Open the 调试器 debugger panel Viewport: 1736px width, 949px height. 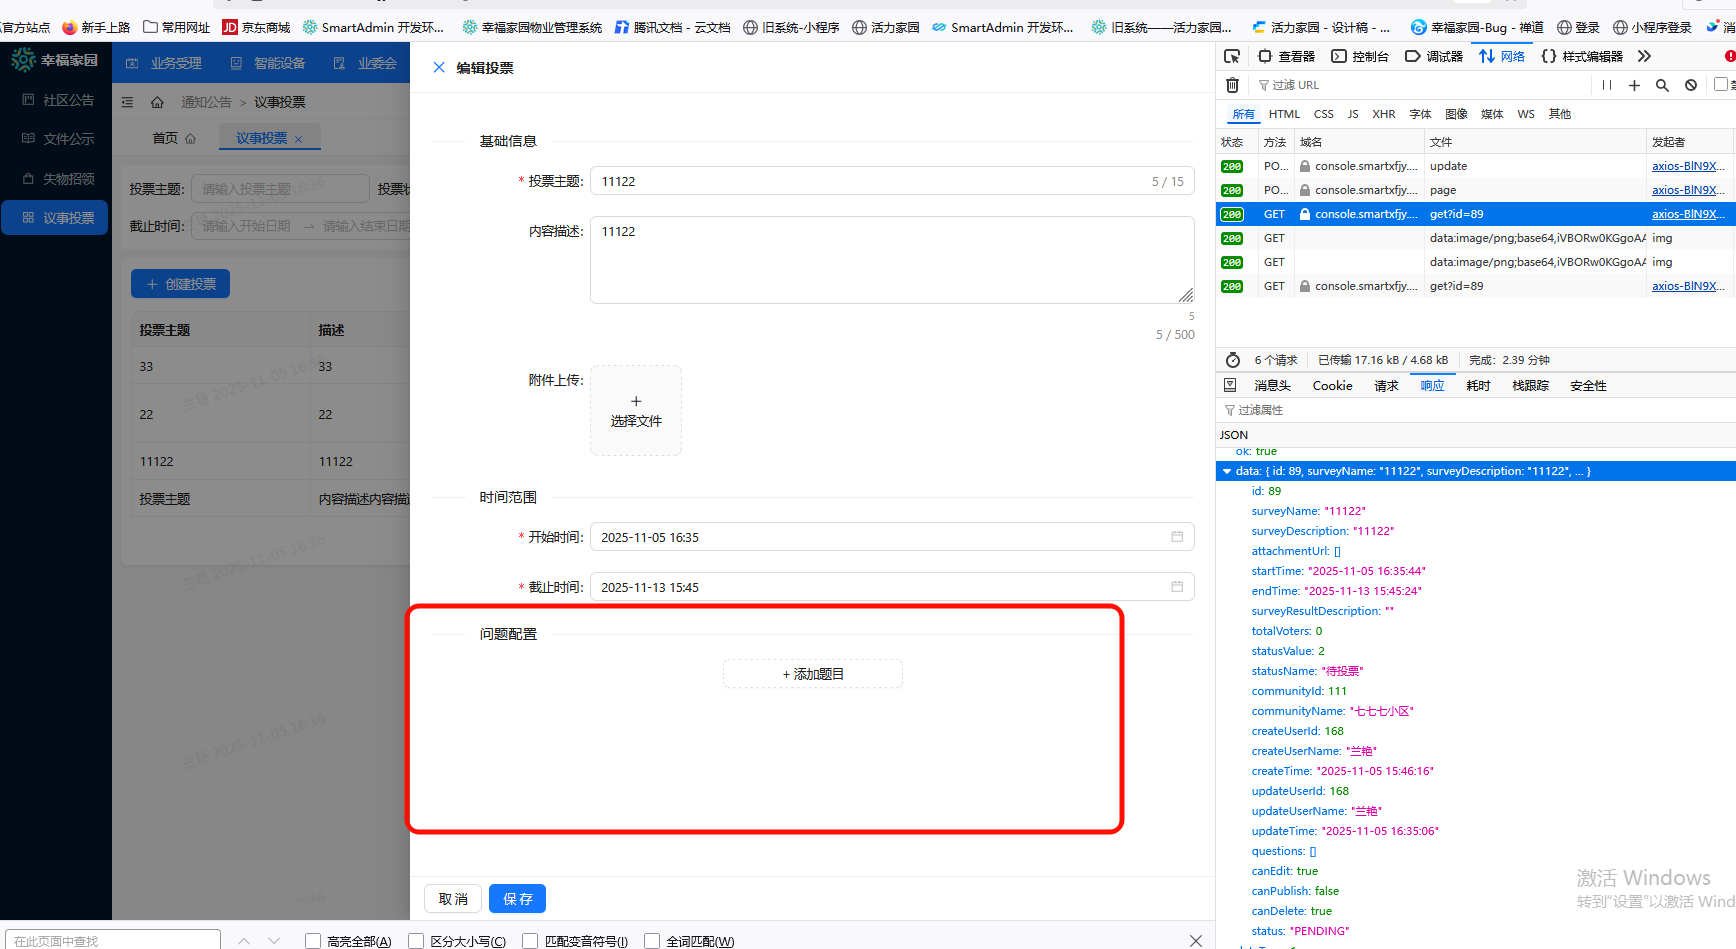pyautogui.click(x=1434, y=56)
